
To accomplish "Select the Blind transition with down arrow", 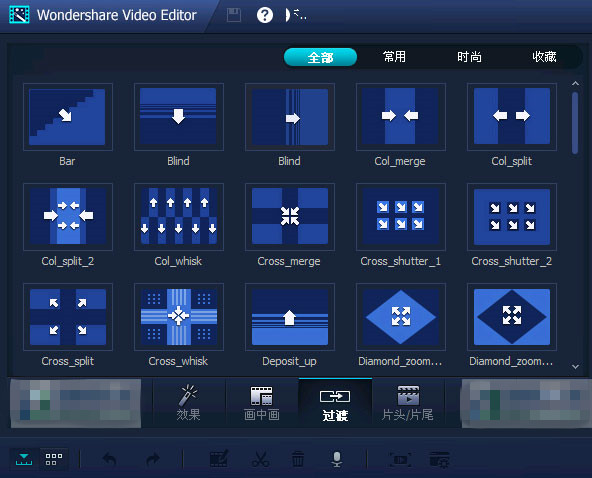I will coord(179,117).
